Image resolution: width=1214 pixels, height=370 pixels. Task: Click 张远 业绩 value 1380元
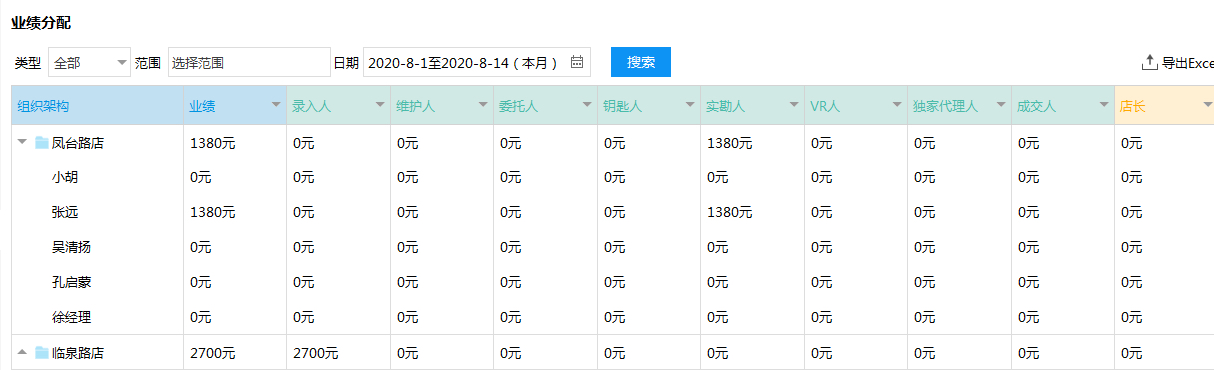tap(213, 213)
